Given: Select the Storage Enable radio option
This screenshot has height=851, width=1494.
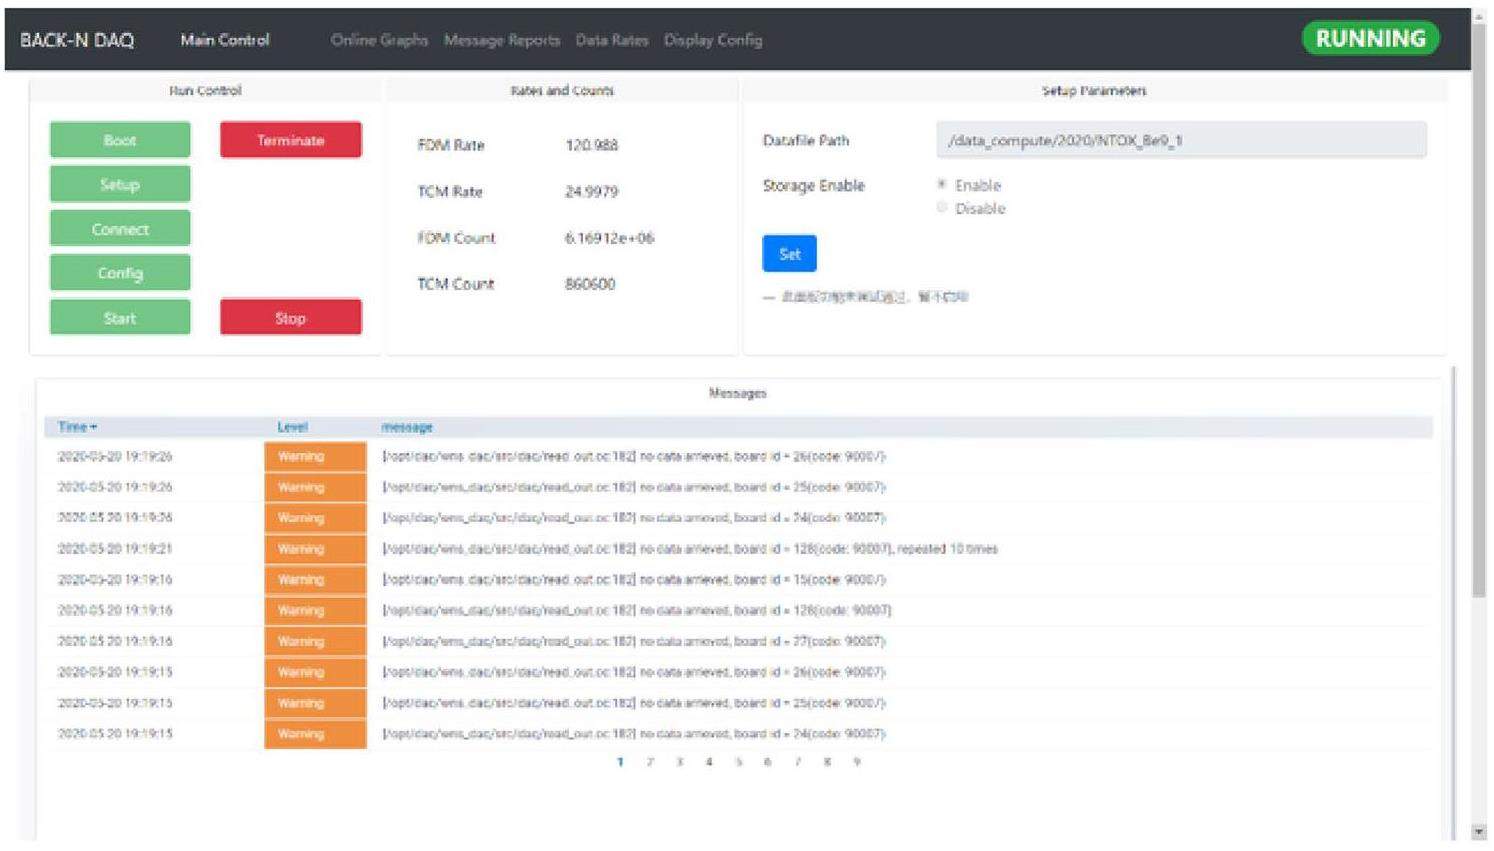Looking at the screenshot, I should [x=942, y=185].
